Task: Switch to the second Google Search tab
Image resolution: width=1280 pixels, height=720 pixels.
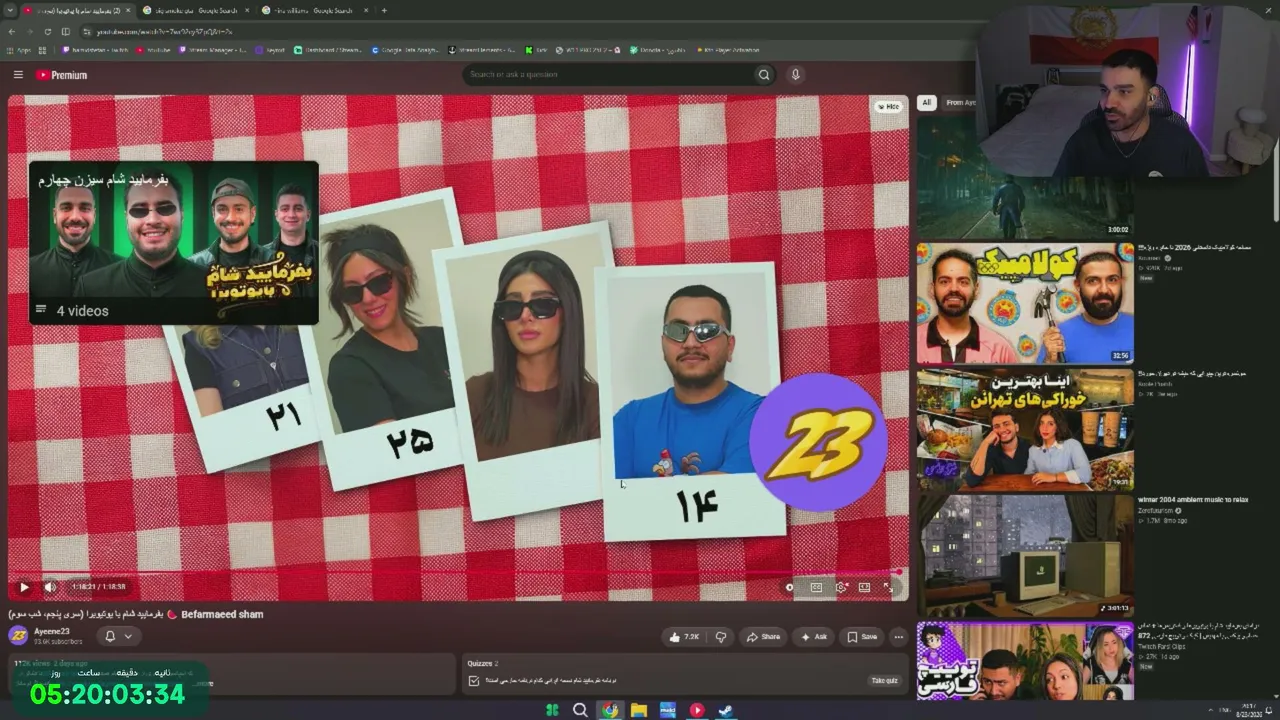Action: (314, 10)
